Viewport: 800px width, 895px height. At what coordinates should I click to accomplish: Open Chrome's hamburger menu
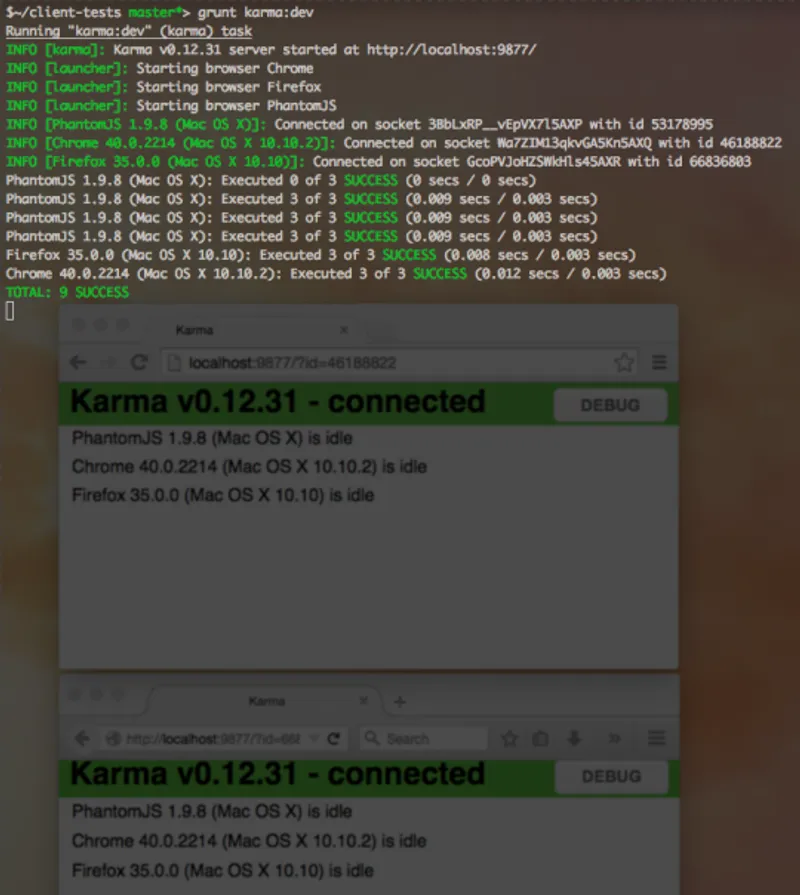tap(659, 363)
